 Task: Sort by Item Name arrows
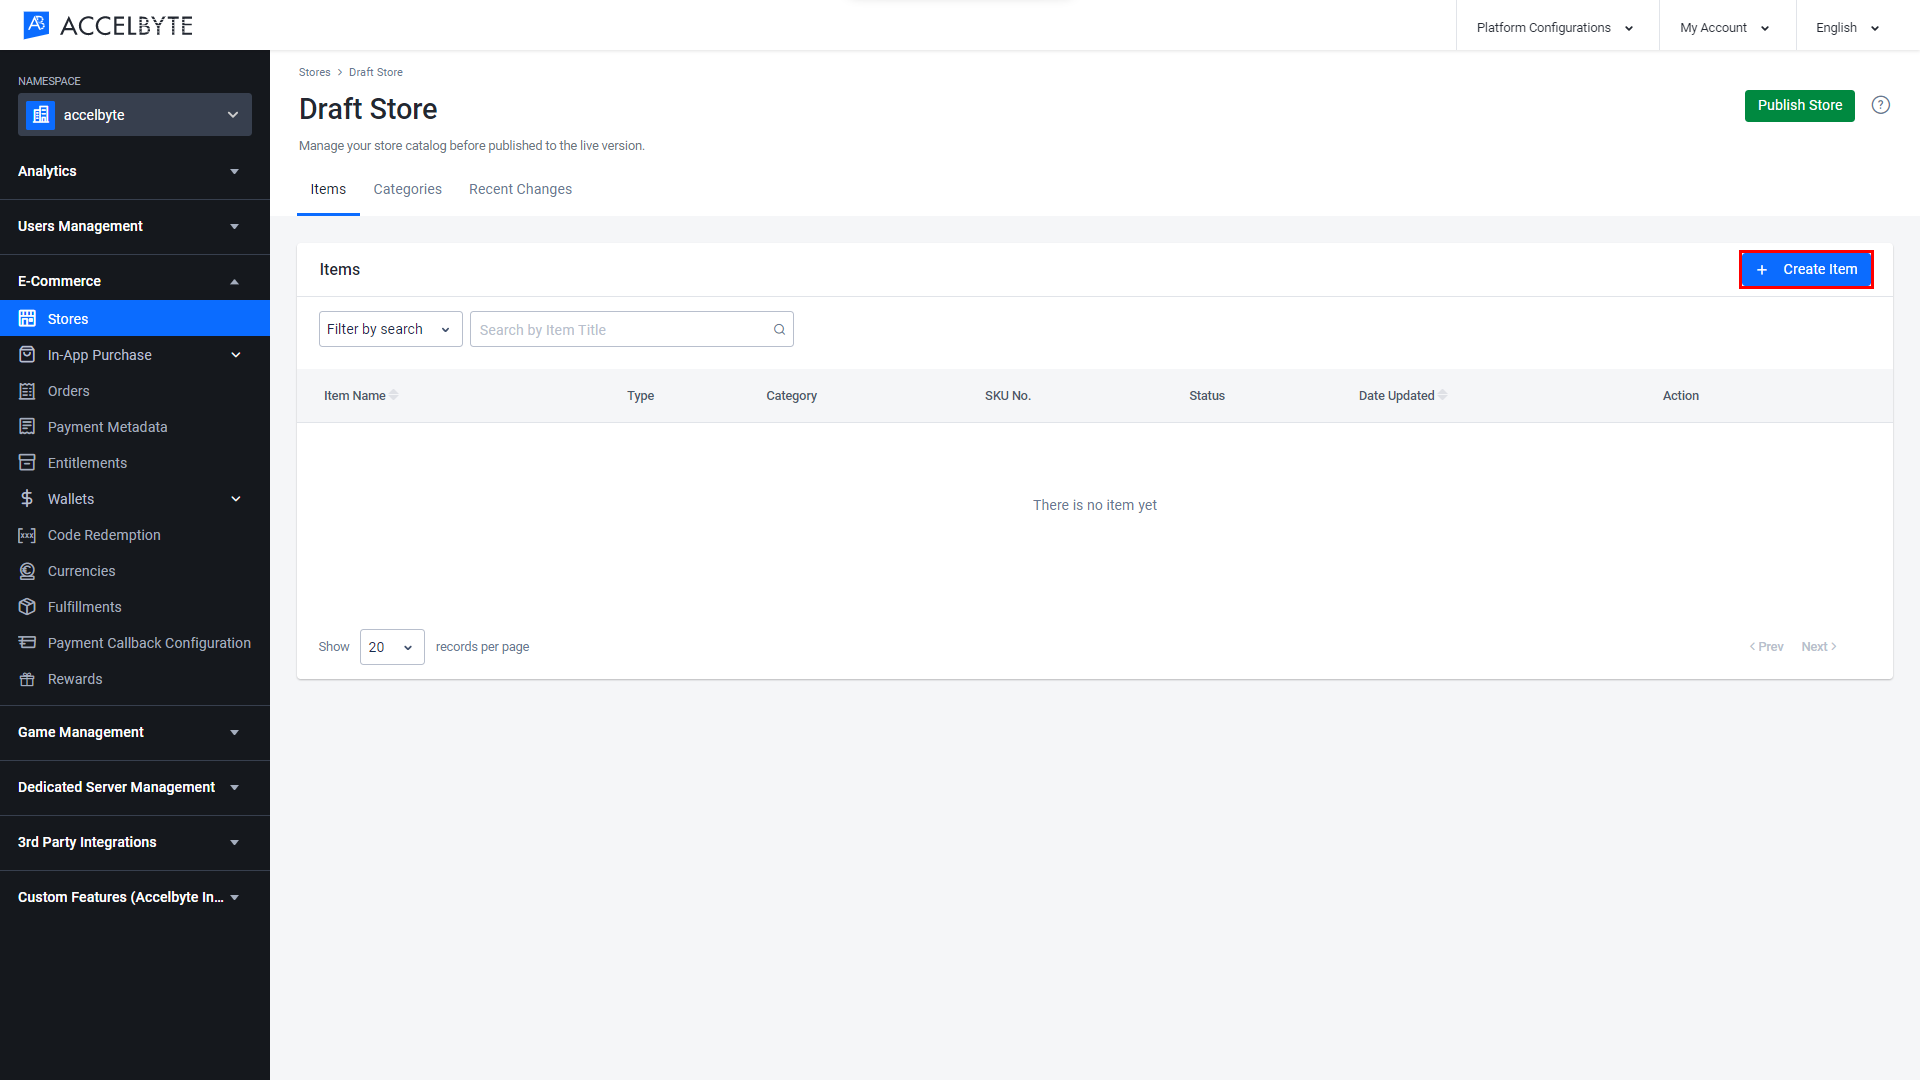[394, 395]
